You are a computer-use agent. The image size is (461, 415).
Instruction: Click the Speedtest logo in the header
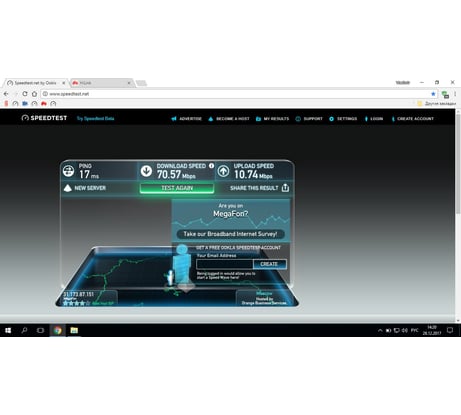(44, 118)
